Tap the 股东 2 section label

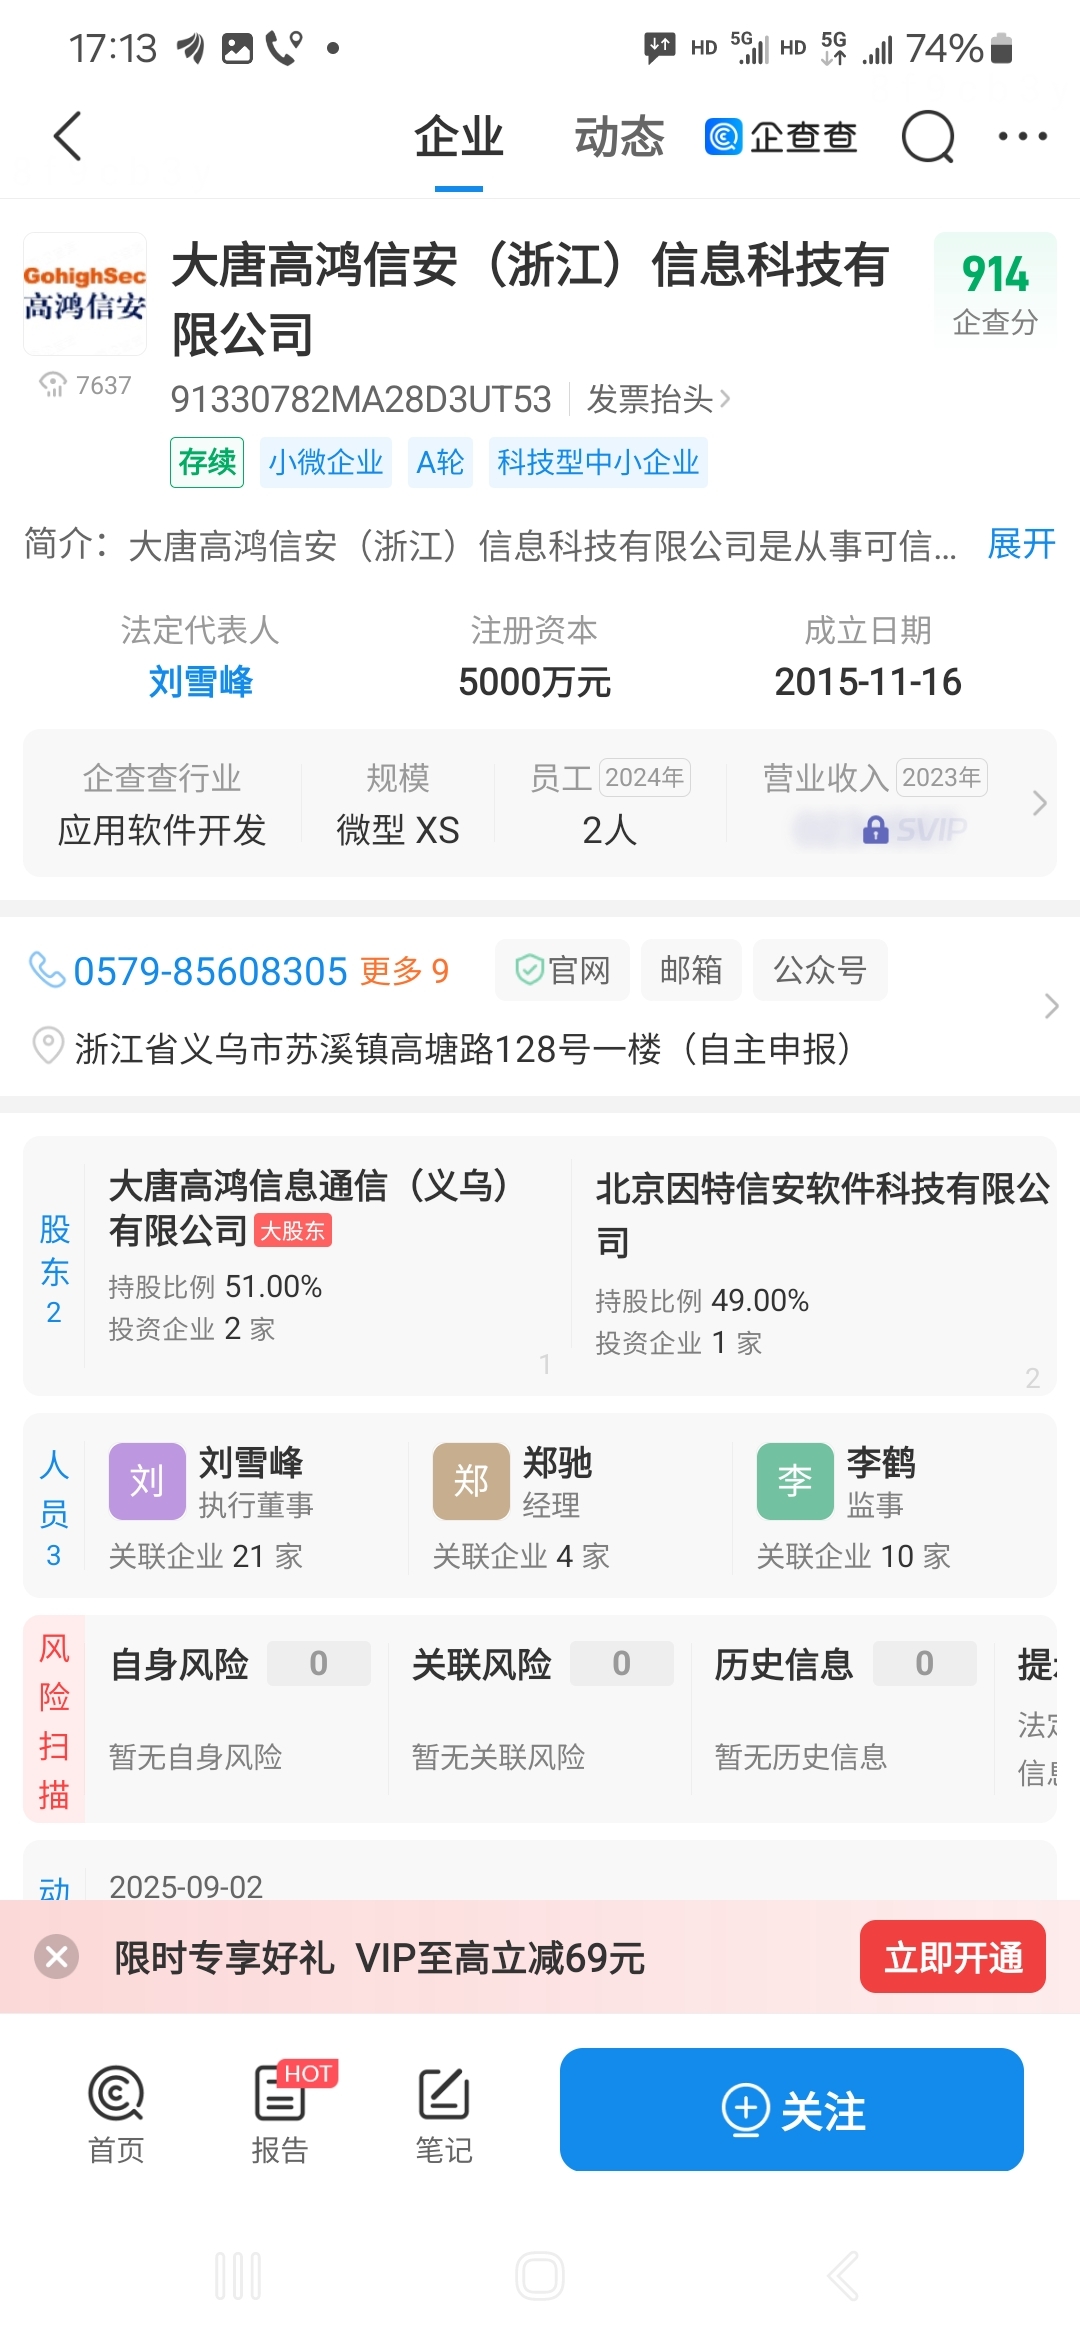[54, 1270]
